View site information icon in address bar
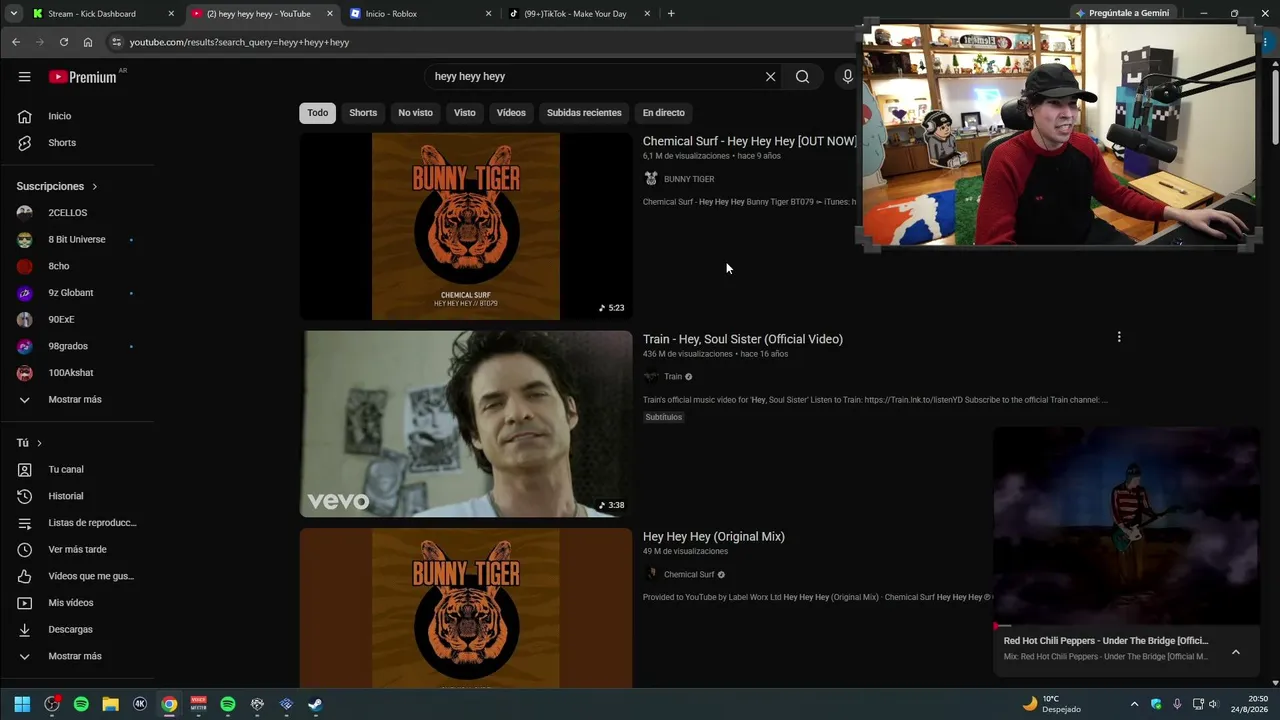The image size is (1280, 720). 116,42
